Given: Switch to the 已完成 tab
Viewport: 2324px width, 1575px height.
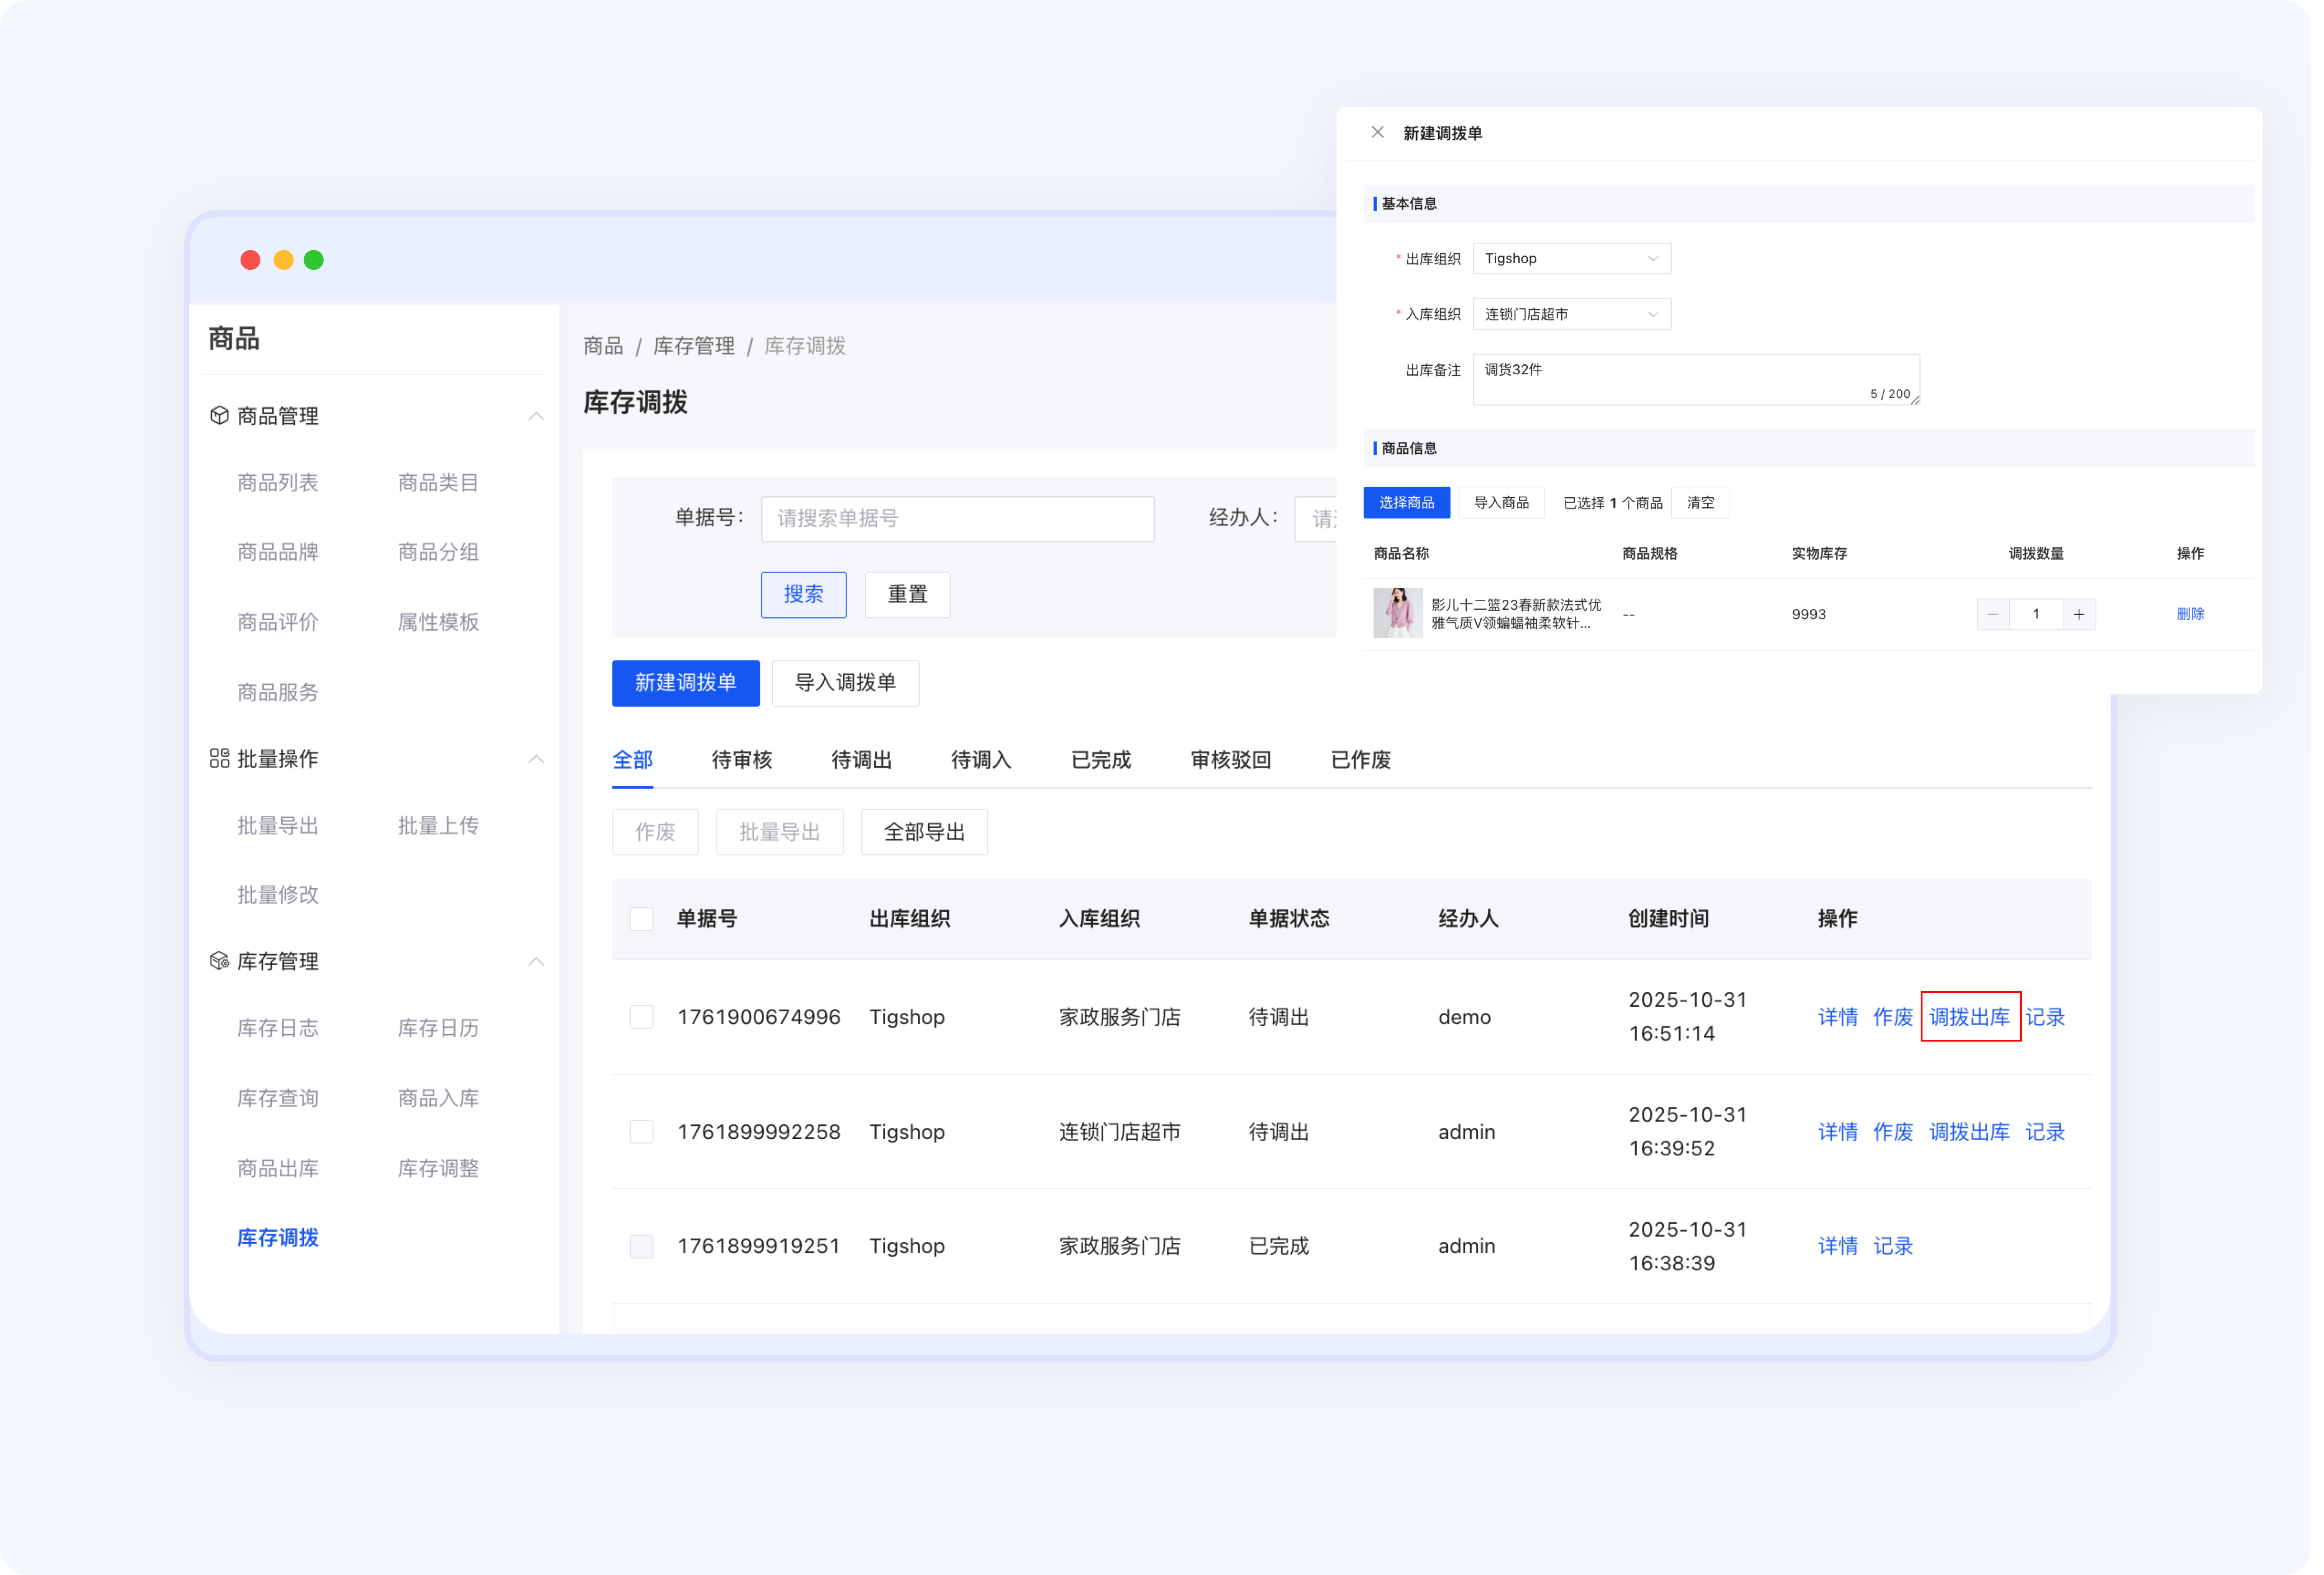Looking at the screenshot, I should tap(1100, 760).
